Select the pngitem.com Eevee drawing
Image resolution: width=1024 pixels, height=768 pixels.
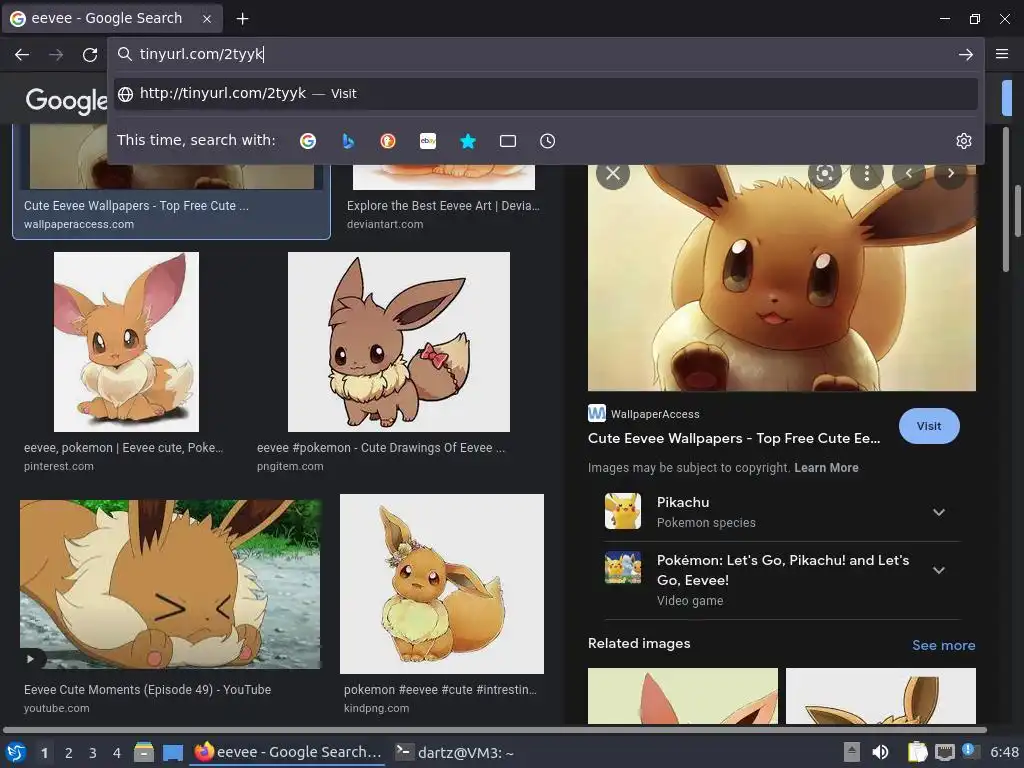[398, 342]
